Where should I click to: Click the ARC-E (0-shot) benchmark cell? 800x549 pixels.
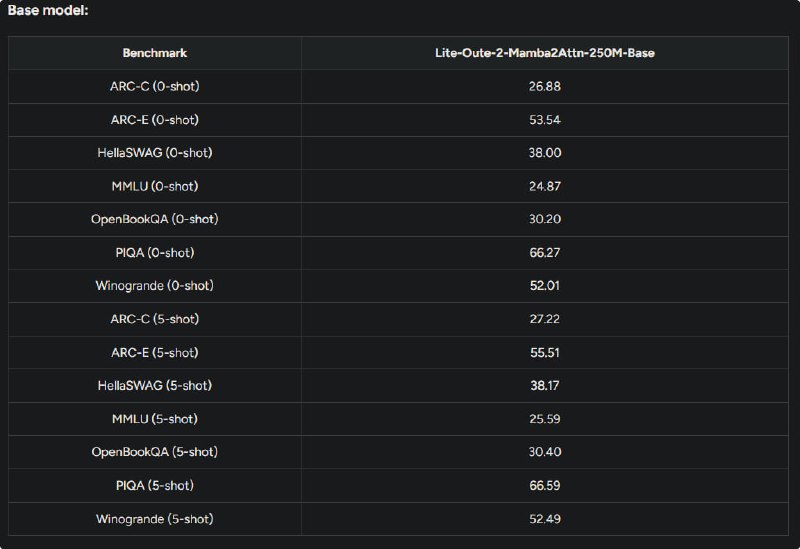pyautogui.click(x=155, y=120)
